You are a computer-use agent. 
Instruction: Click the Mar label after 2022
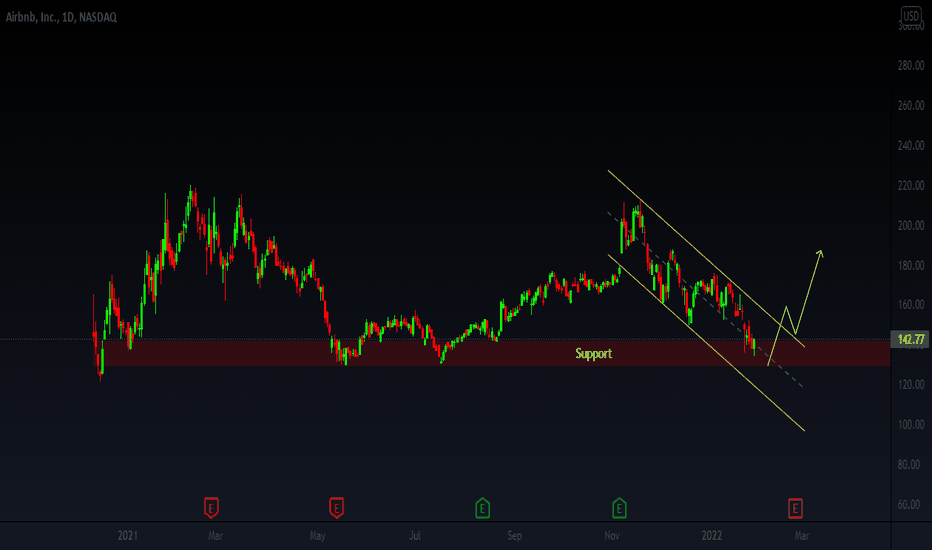(x=802, y=536)
